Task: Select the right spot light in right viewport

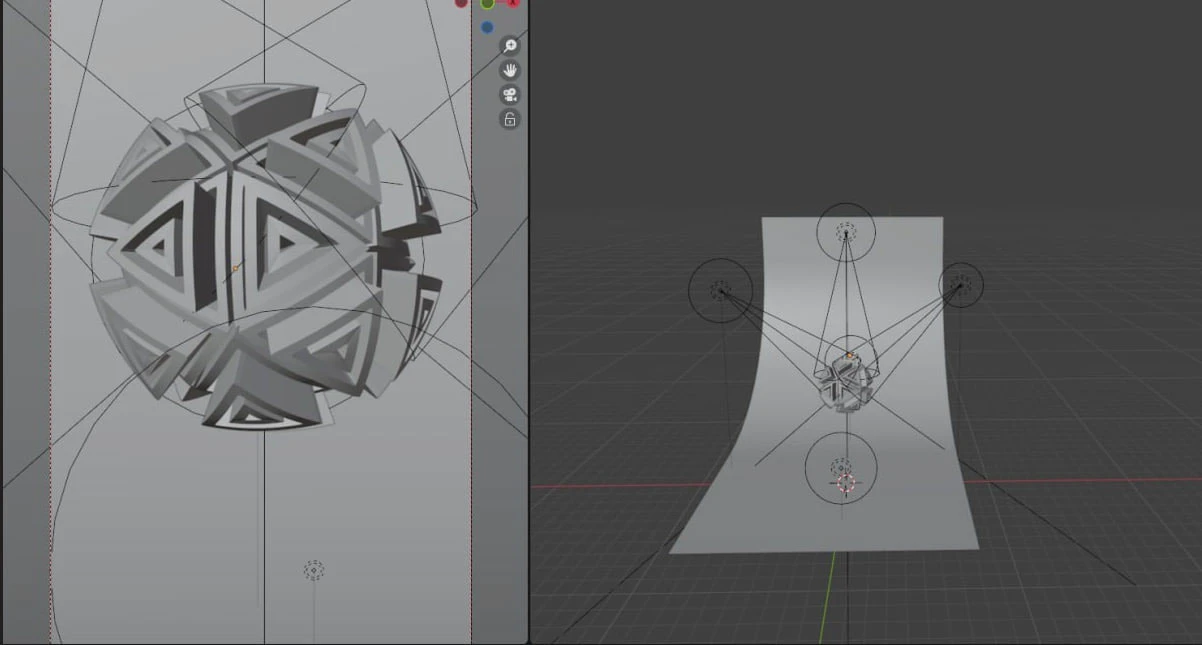Action: pyautogui.click(x=960, y=285)
